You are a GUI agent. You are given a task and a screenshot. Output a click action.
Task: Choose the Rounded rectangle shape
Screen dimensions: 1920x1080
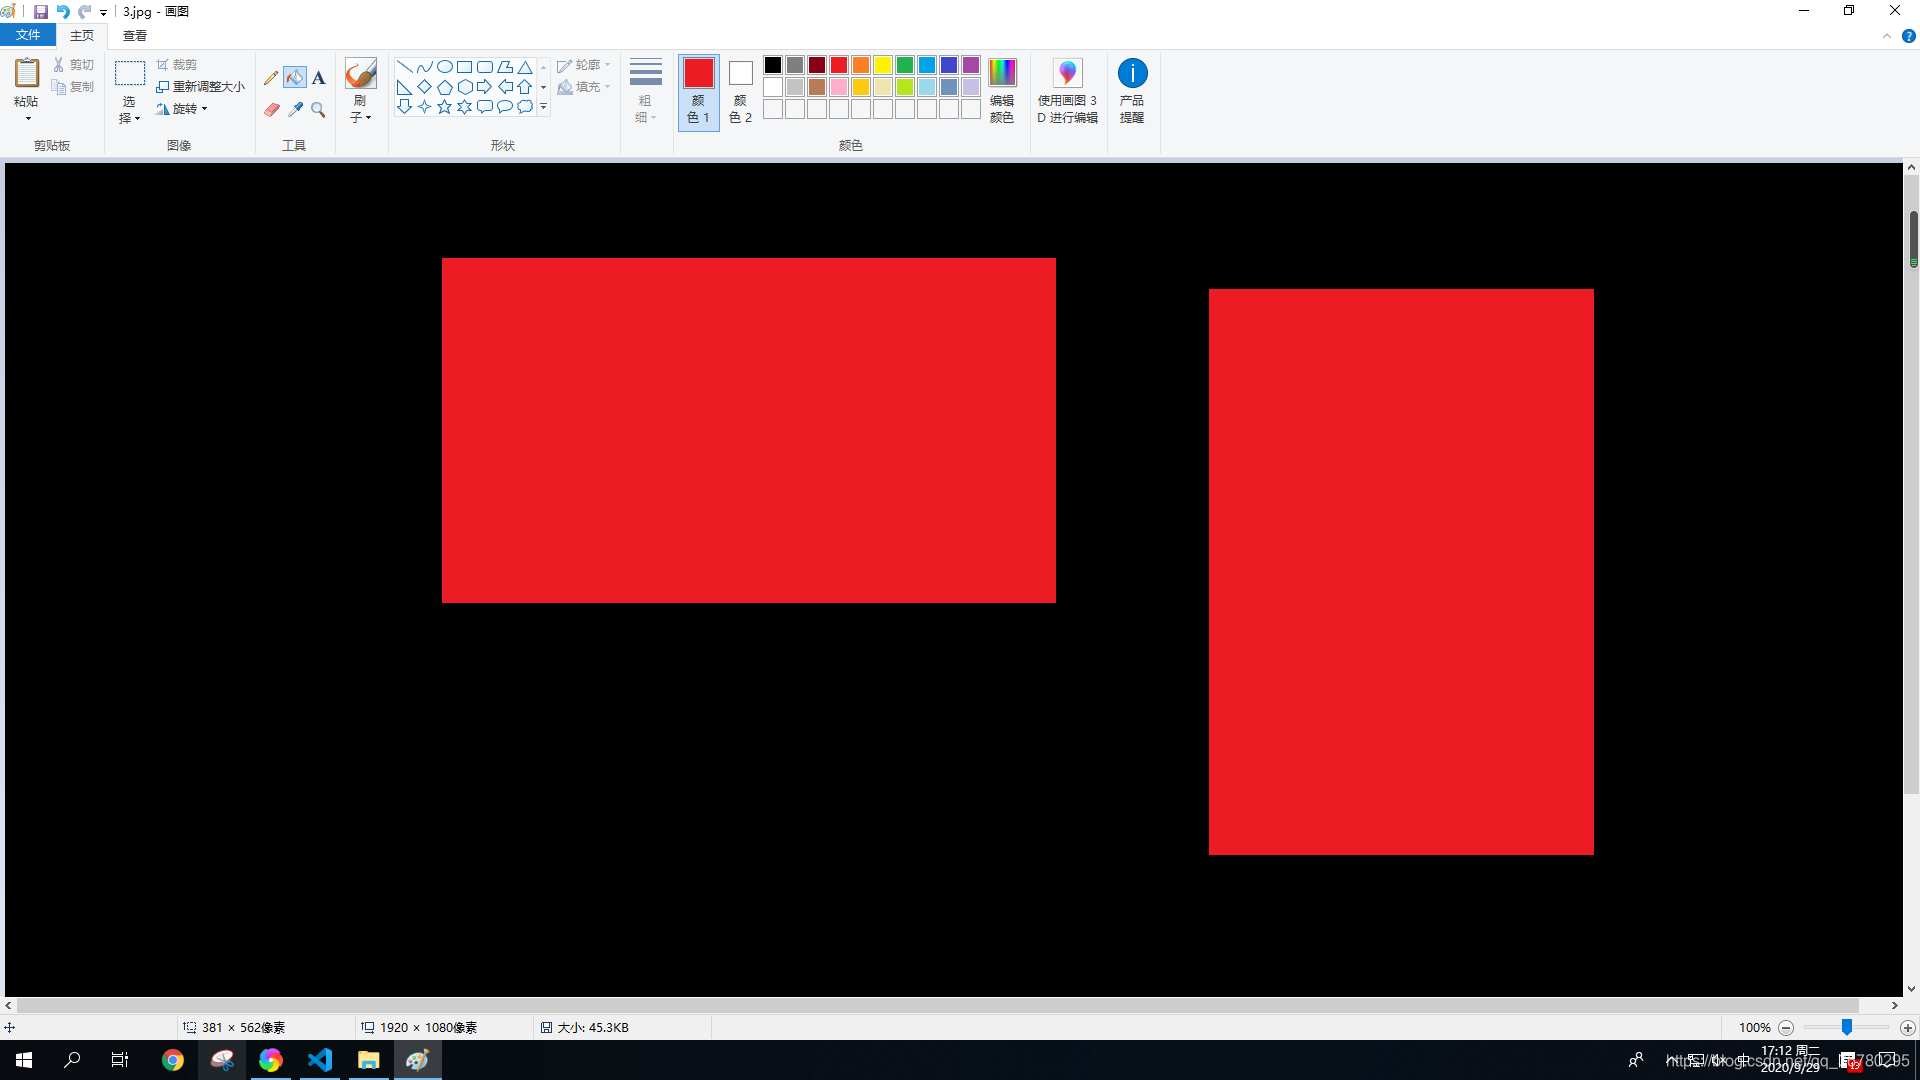(485, 67)
